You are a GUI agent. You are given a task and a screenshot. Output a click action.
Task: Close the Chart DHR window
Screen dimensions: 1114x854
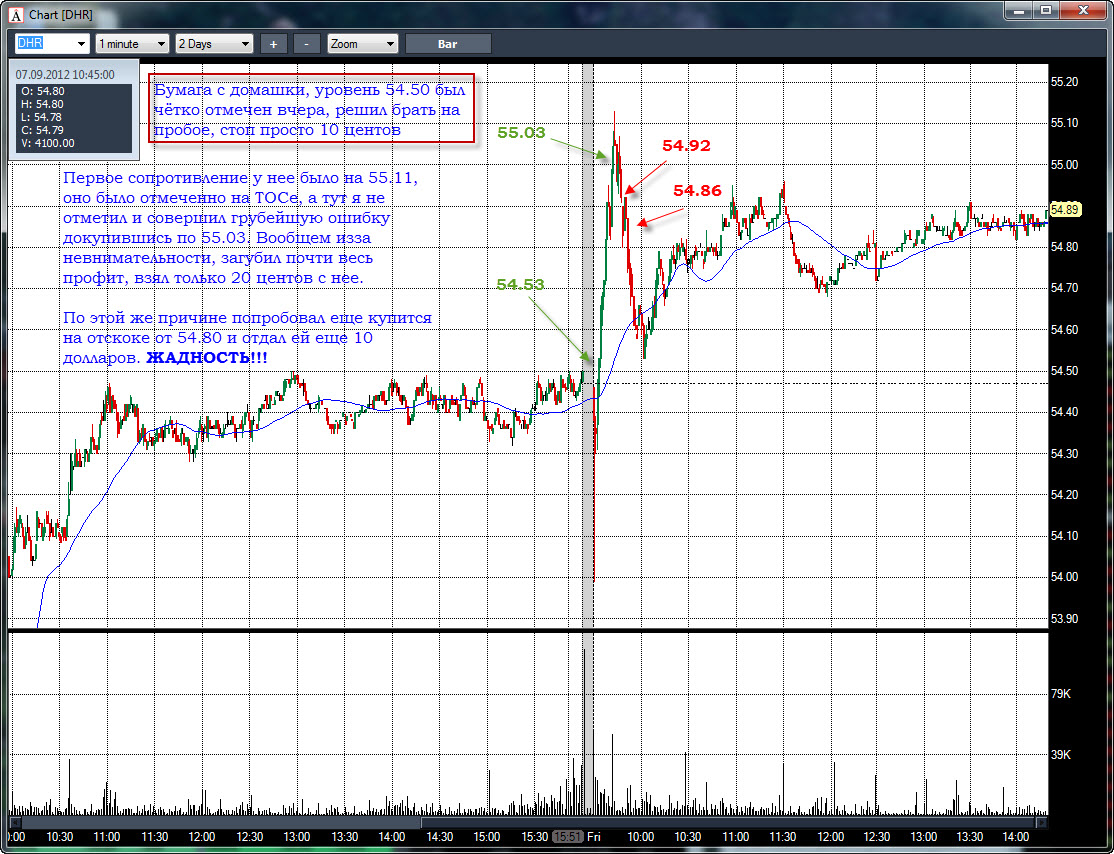[x=1083, y=11]
